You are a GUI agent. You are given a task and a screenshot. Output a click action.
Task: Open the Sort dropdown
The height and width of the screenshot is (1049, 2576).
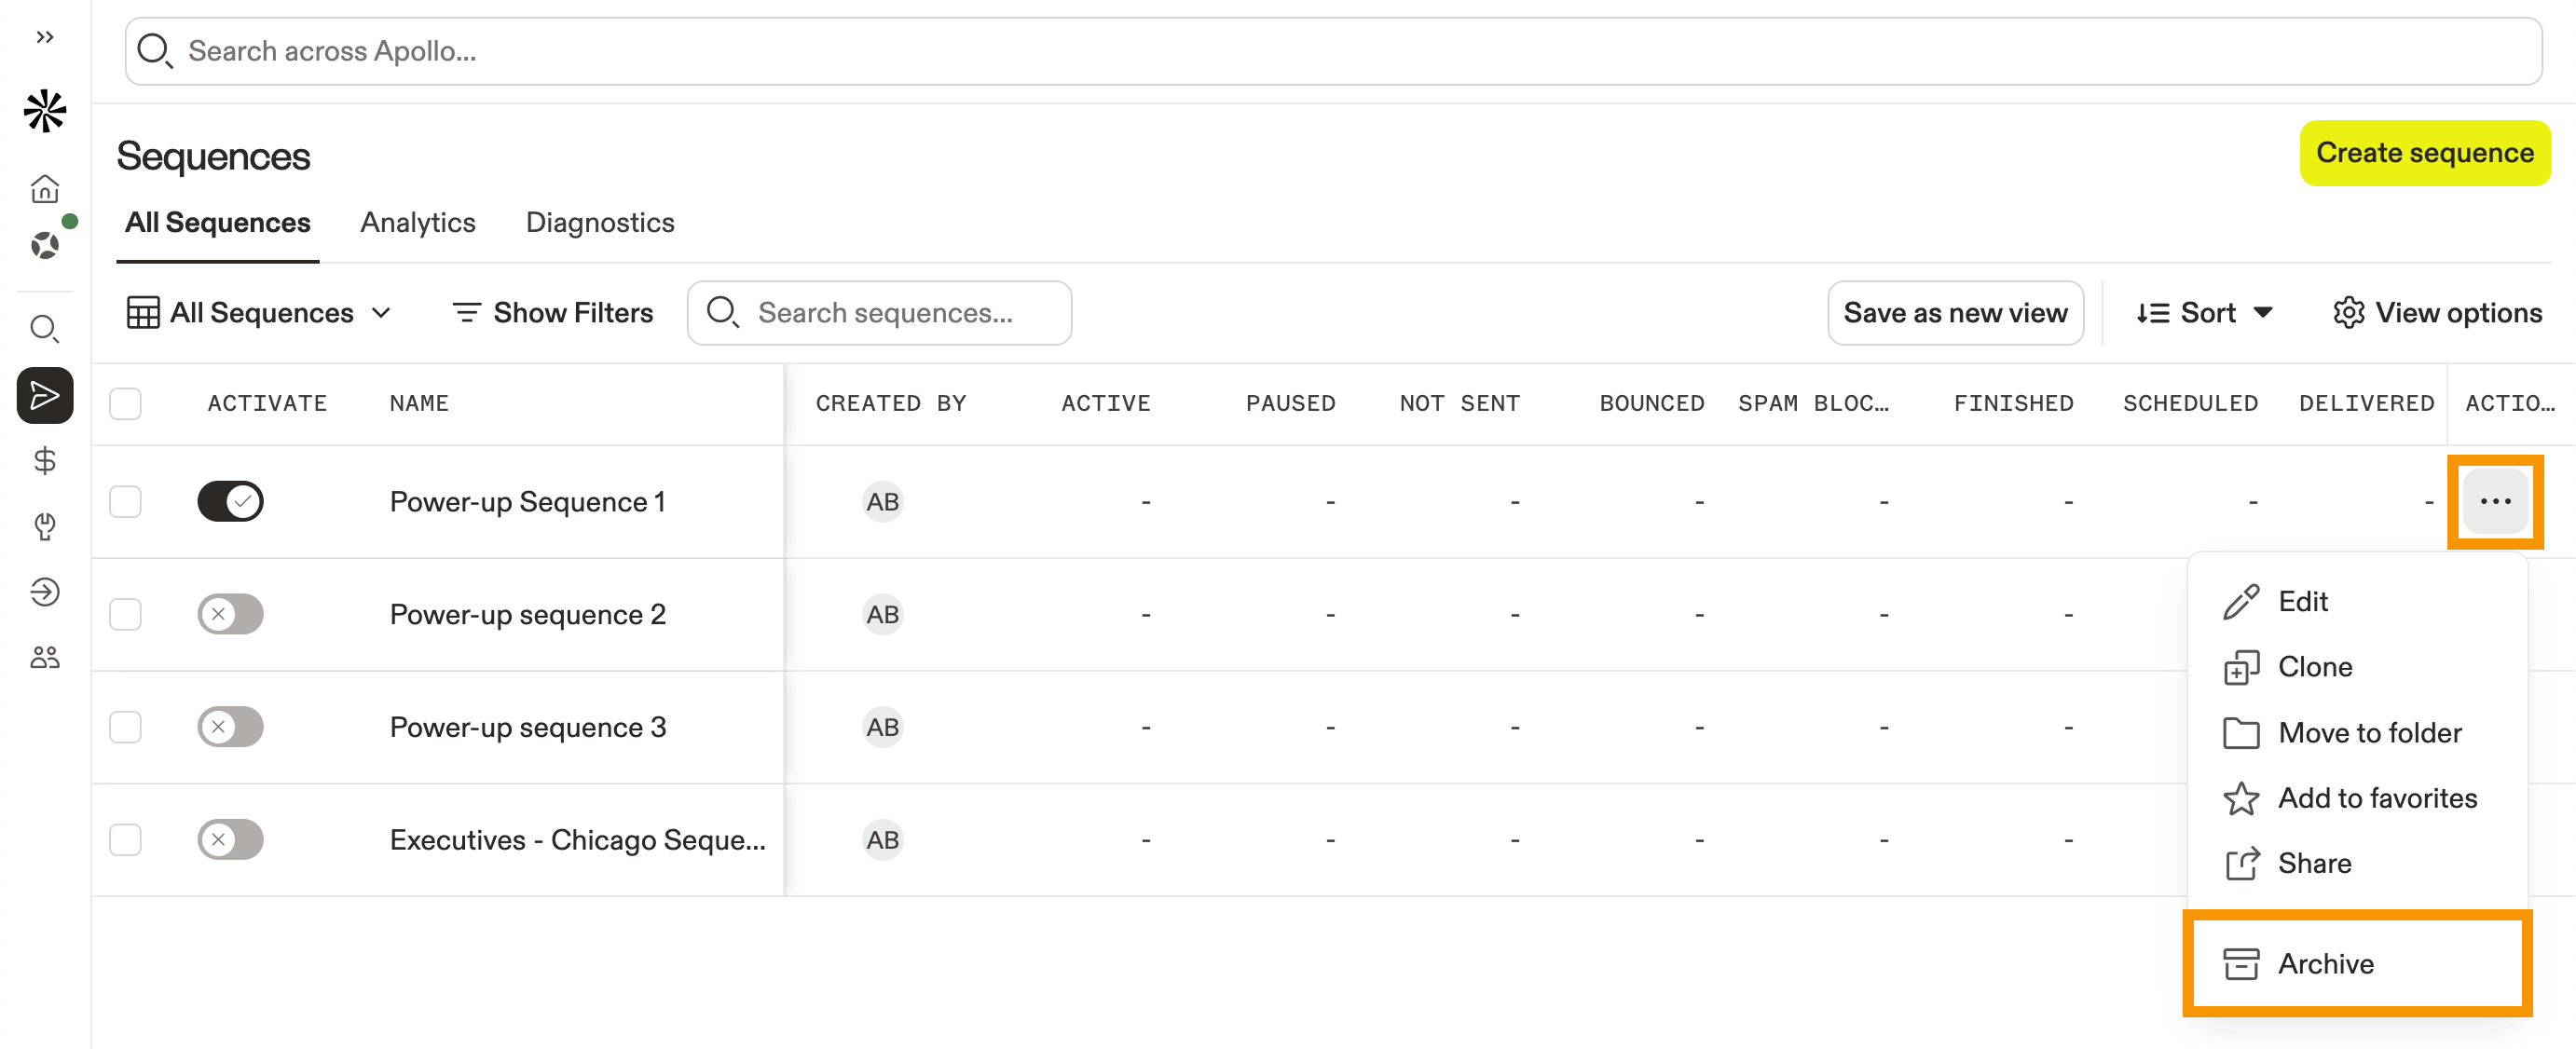coord(2204,313)
